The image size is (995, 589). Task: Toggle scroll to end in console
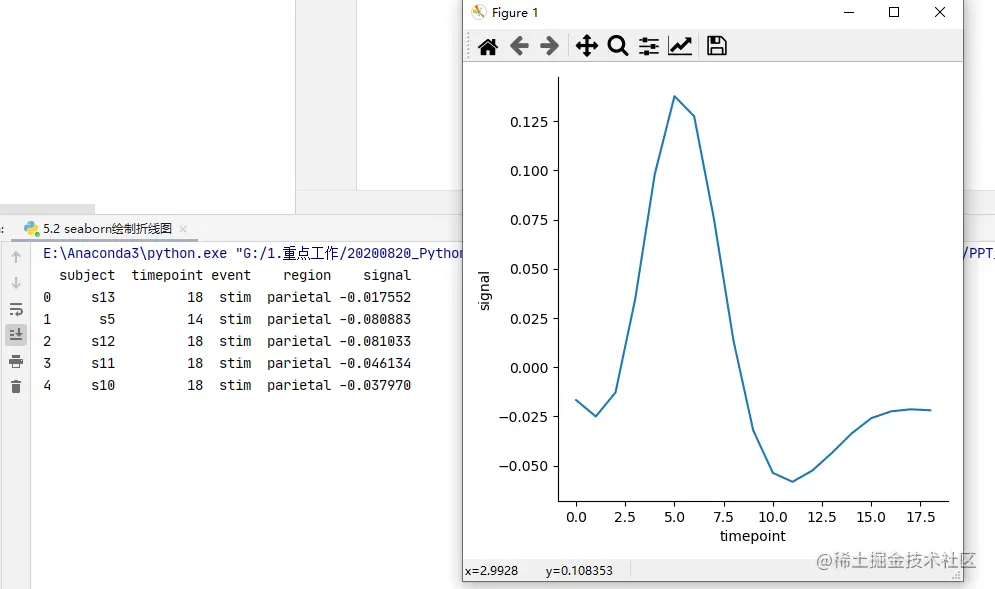click(x=16, y=334)
